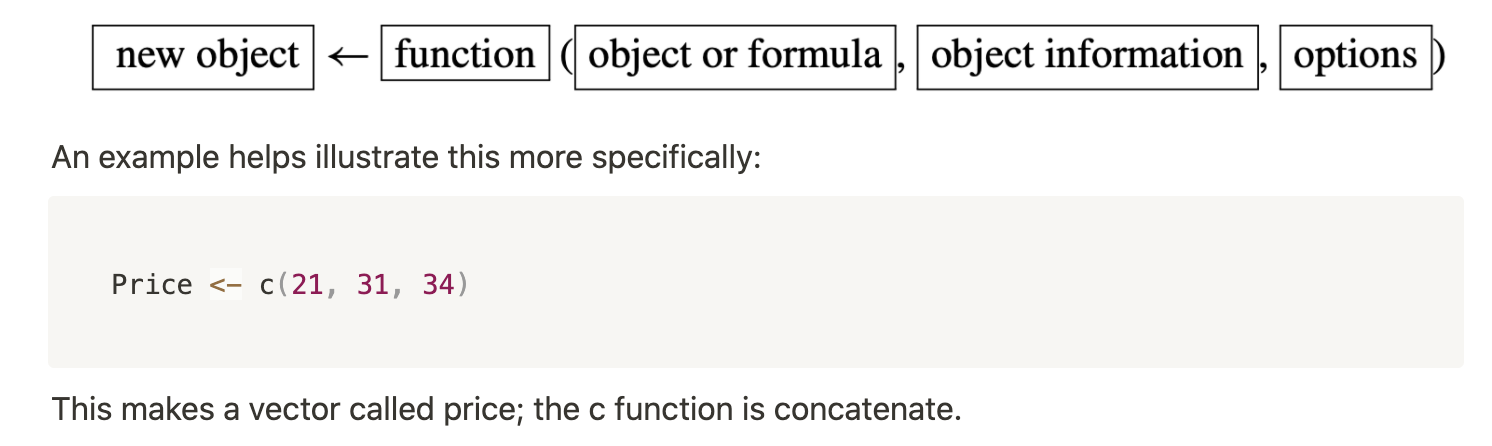The height and width of the screenshot is (446, 1492).
Task: Click the "new object" box
Action: pyautogui.click(x=203, y=58)
